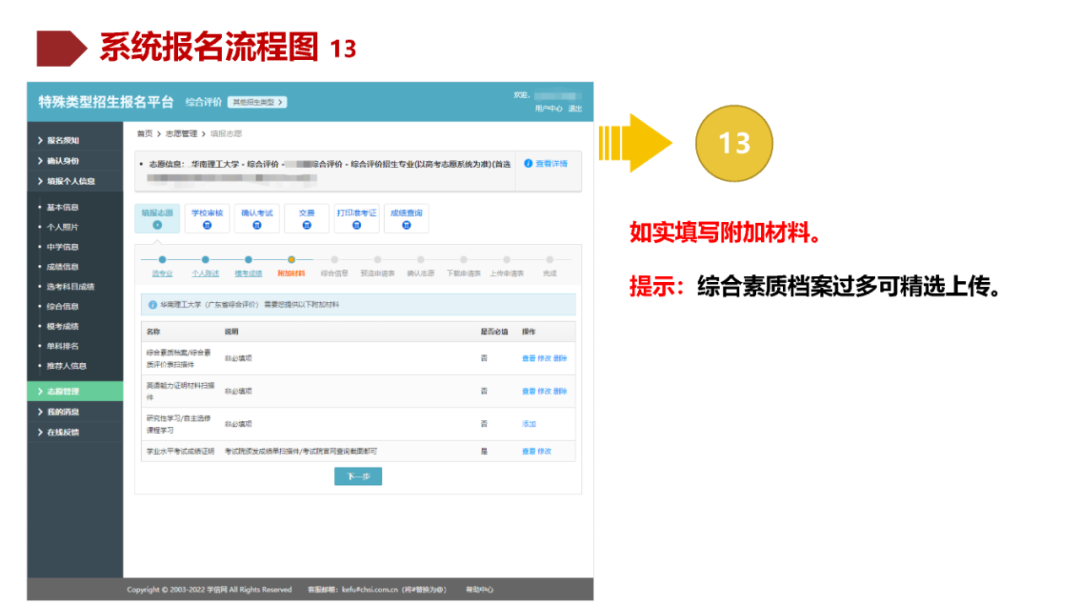Click the completed 个人陈述 step dot

[206, 258]
